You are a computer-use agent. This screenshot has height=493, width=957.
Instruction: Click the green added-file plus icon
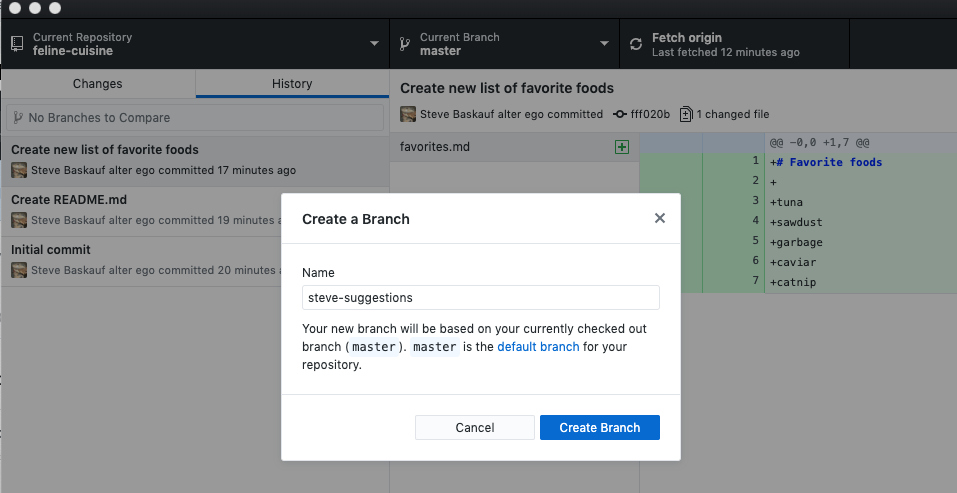point(621,147)
